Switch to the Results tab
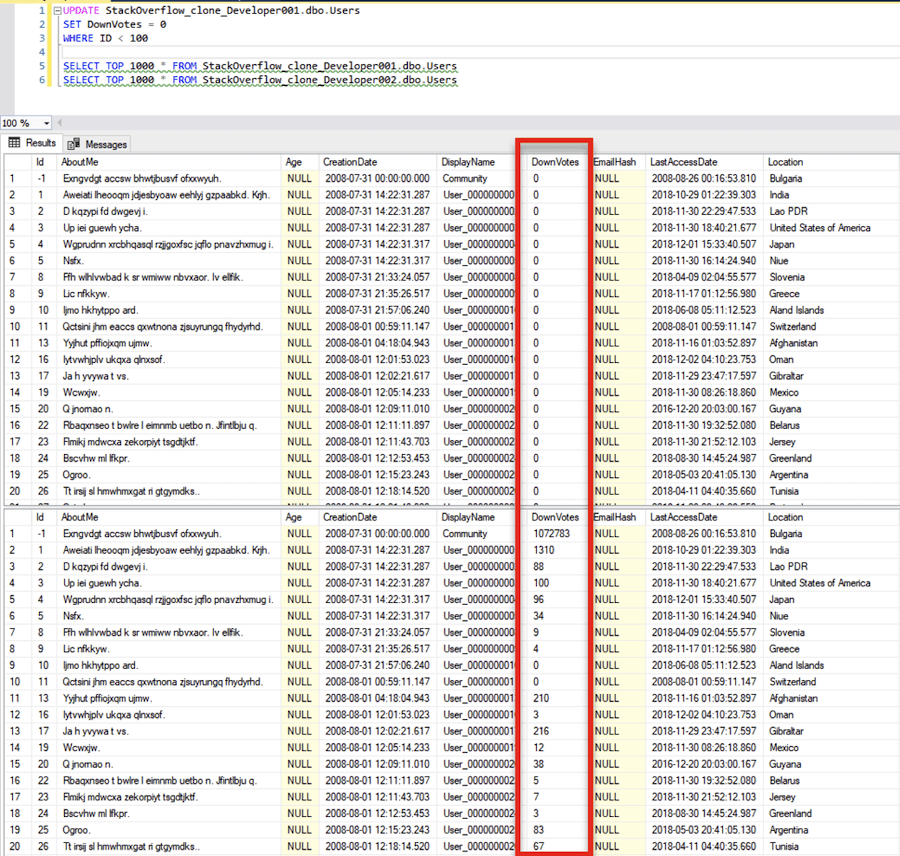 coord(40,142)
